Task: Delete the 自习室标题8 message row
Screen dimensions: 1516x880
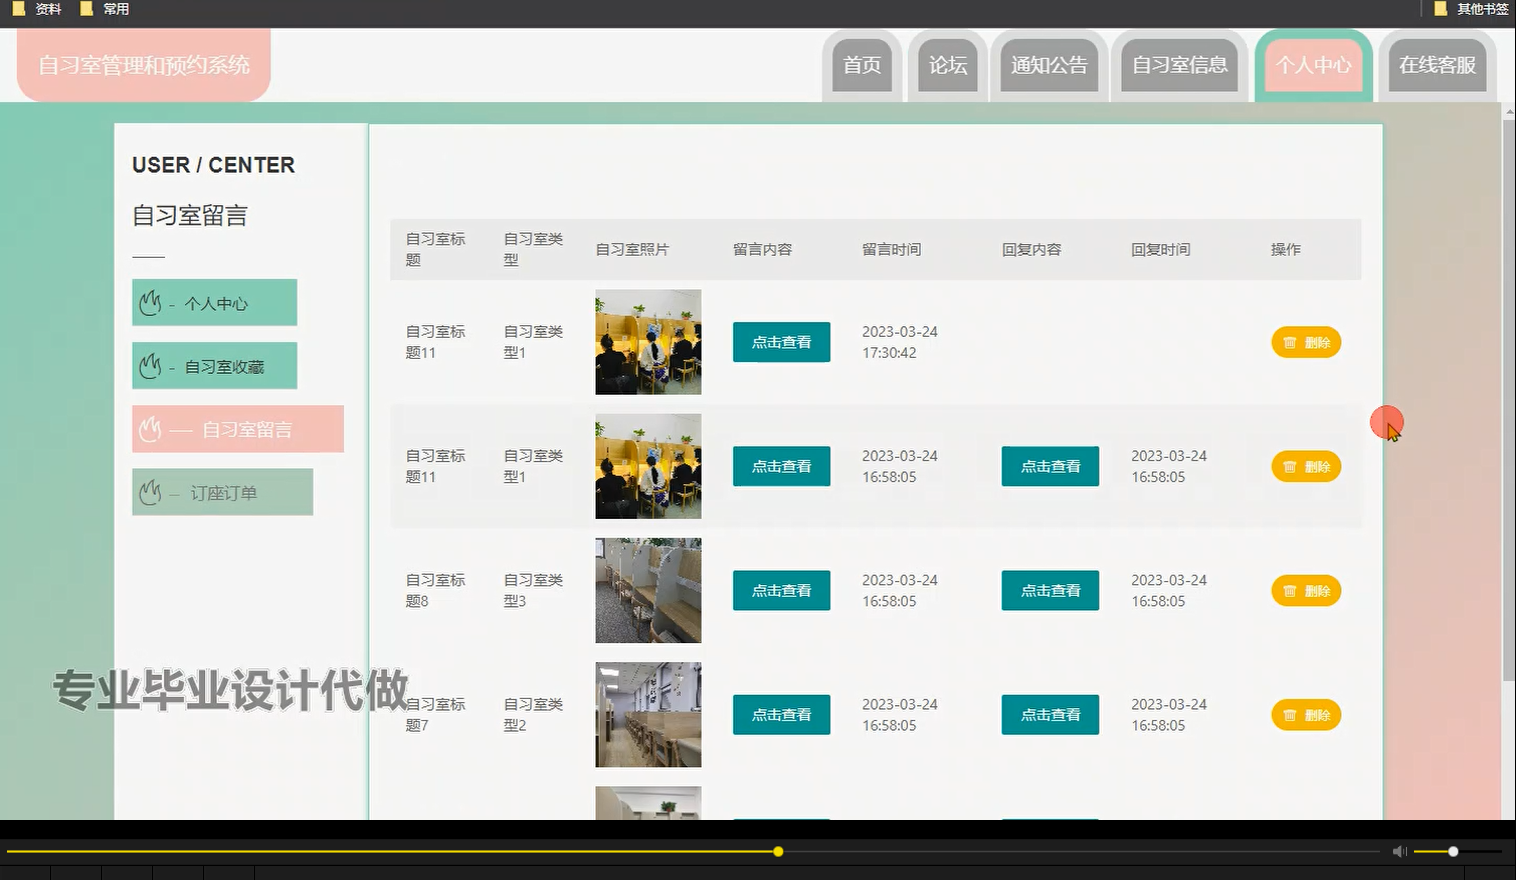Action: [1305, 590]
